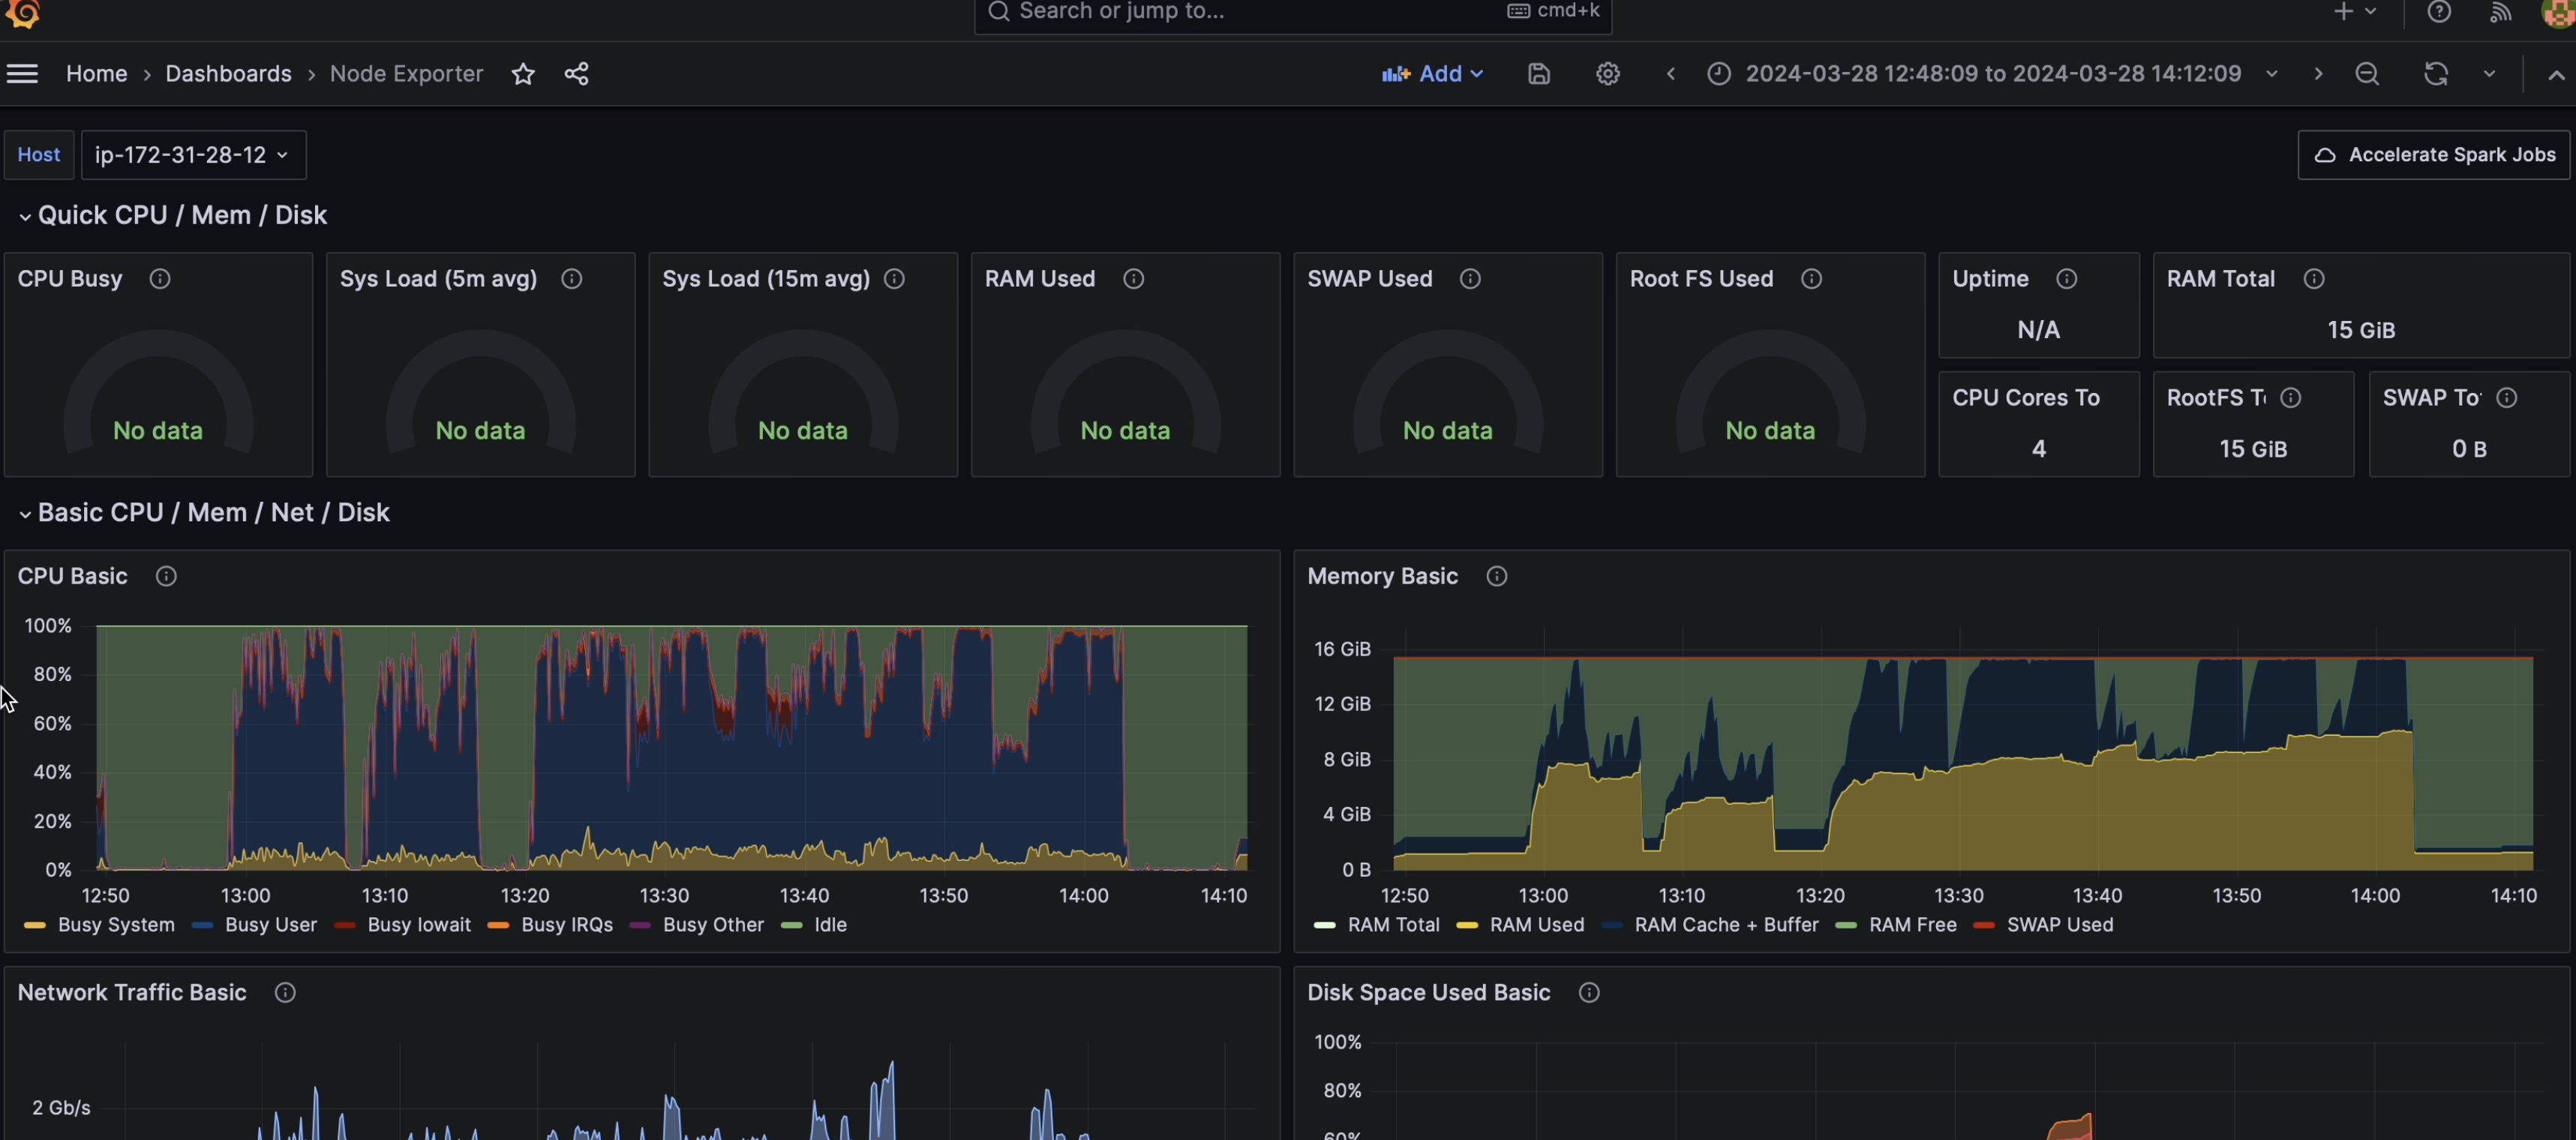2576x1140 pixels.
Task: Click the info icon on CPU Busy panel
Action: [x=158, y=279]
